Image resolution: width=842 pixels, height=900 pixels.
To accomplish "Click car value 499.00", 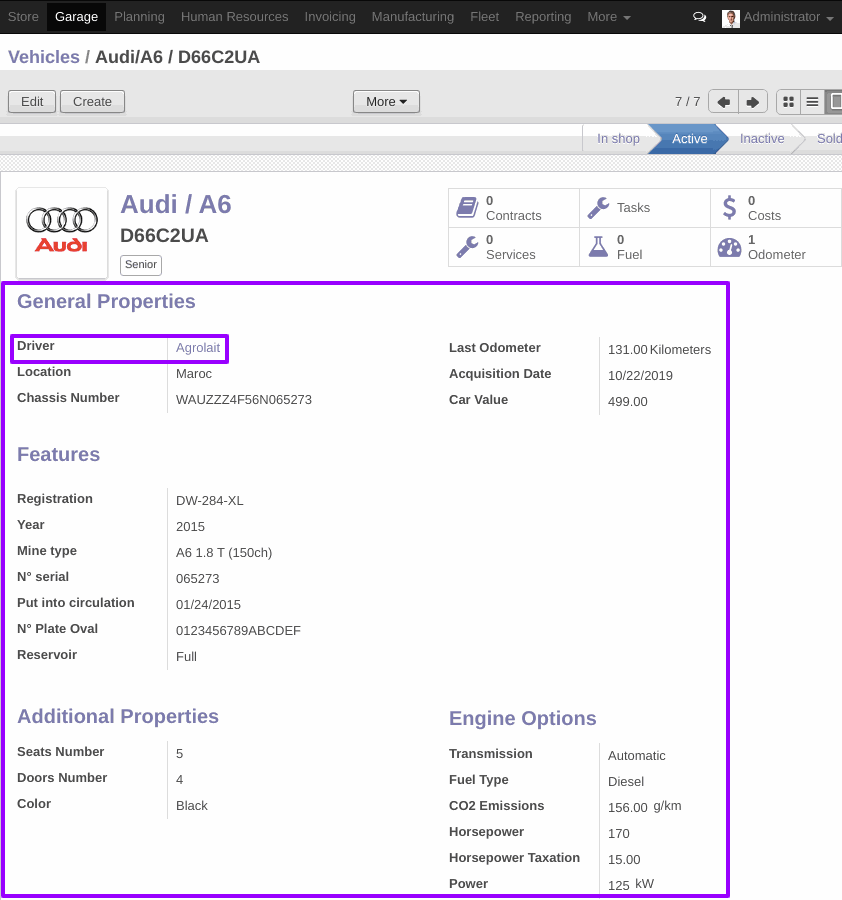I will (628, 402).
